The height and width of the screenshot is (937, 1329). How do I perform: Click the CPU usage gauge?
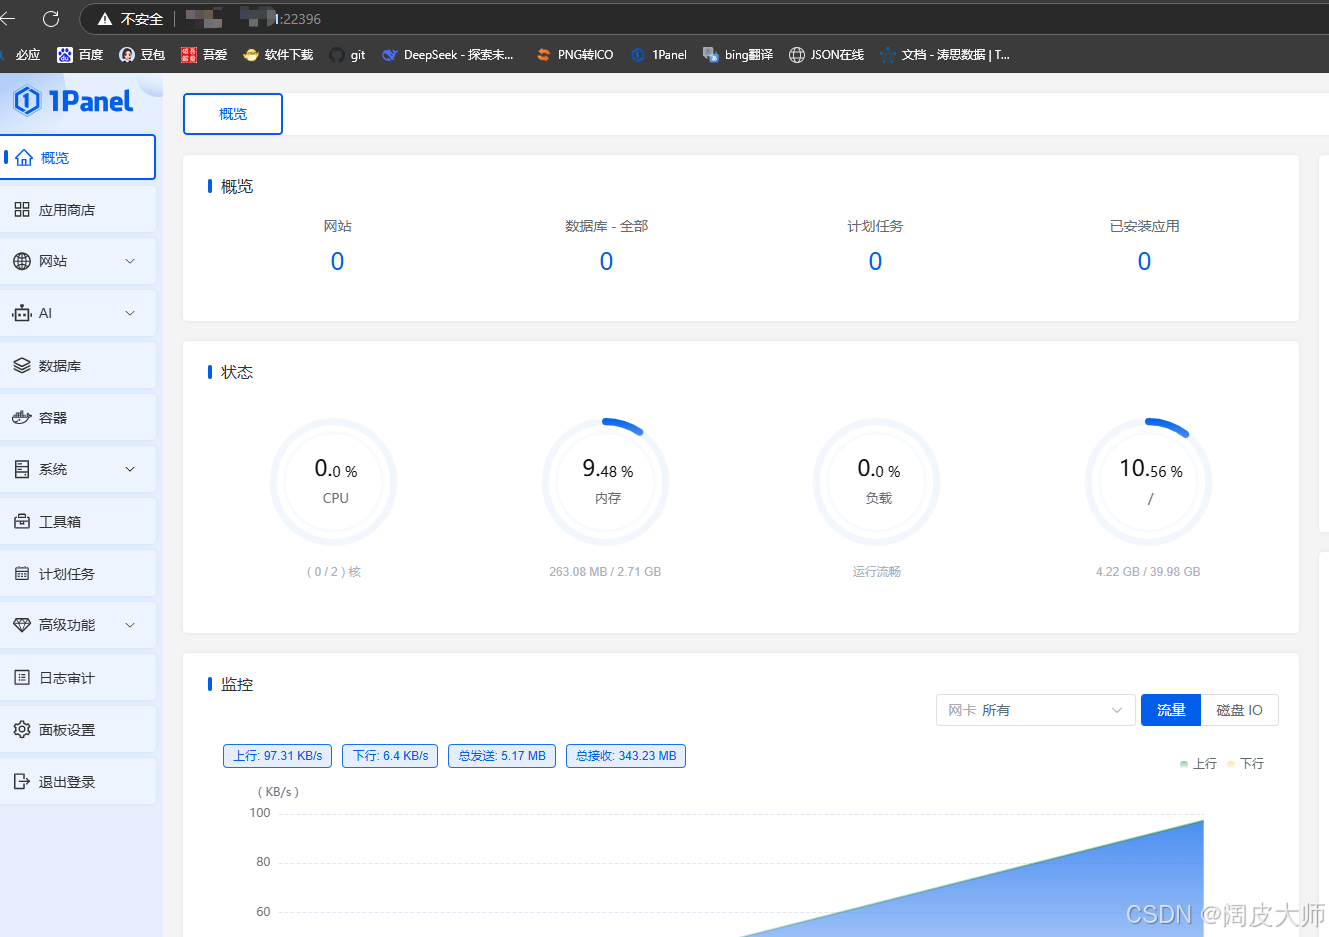pyautogui.click(x=334, y=481)
